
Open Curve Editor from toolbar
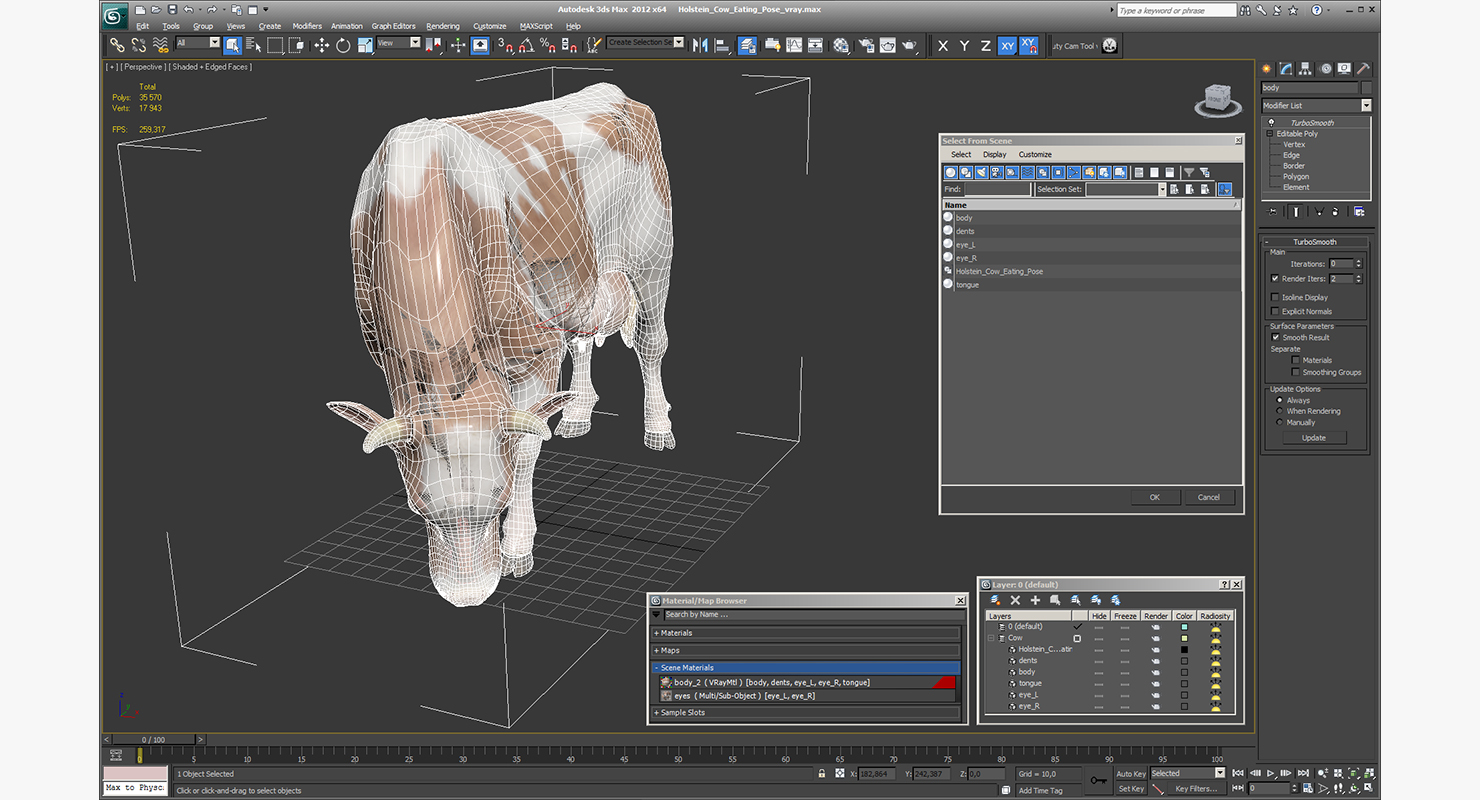(x=794, y=45)
